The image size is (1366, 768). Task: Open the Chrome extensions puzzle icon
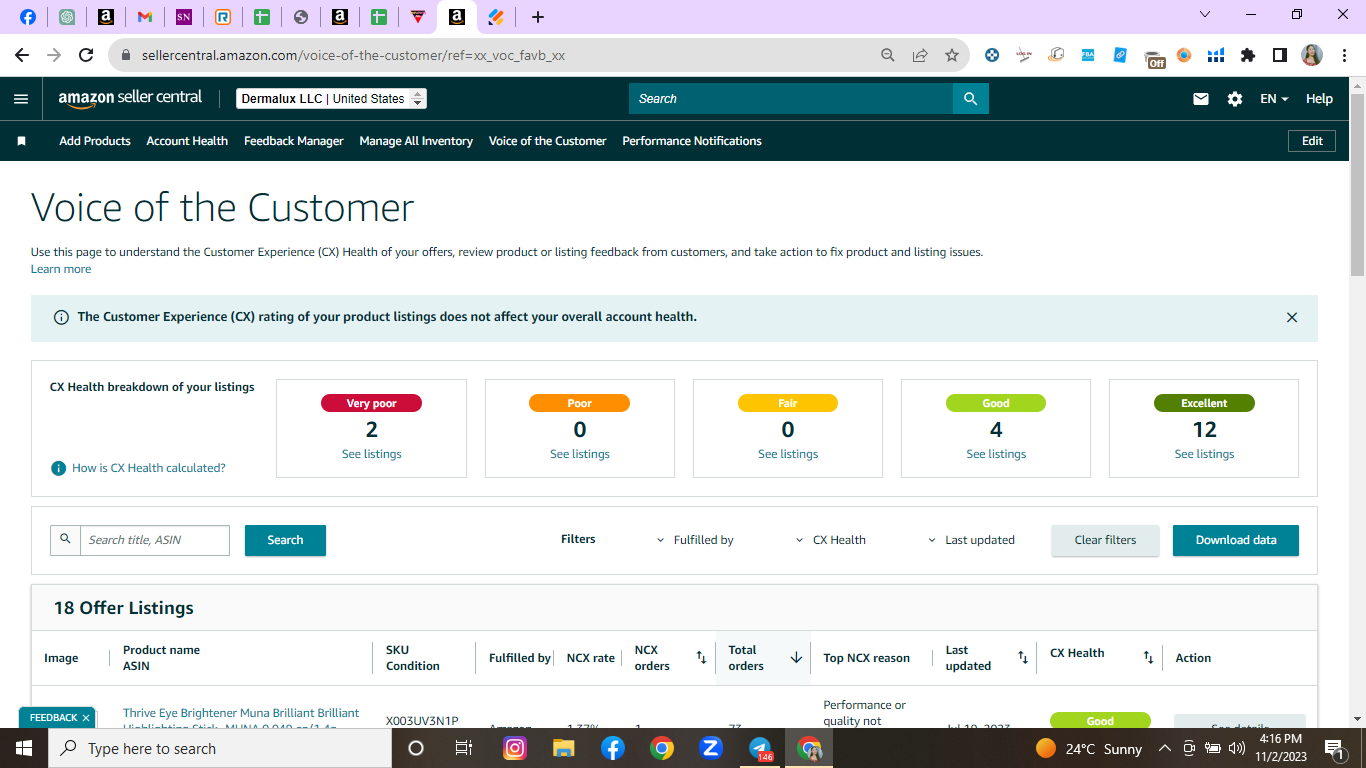(x=1248, y=55)
